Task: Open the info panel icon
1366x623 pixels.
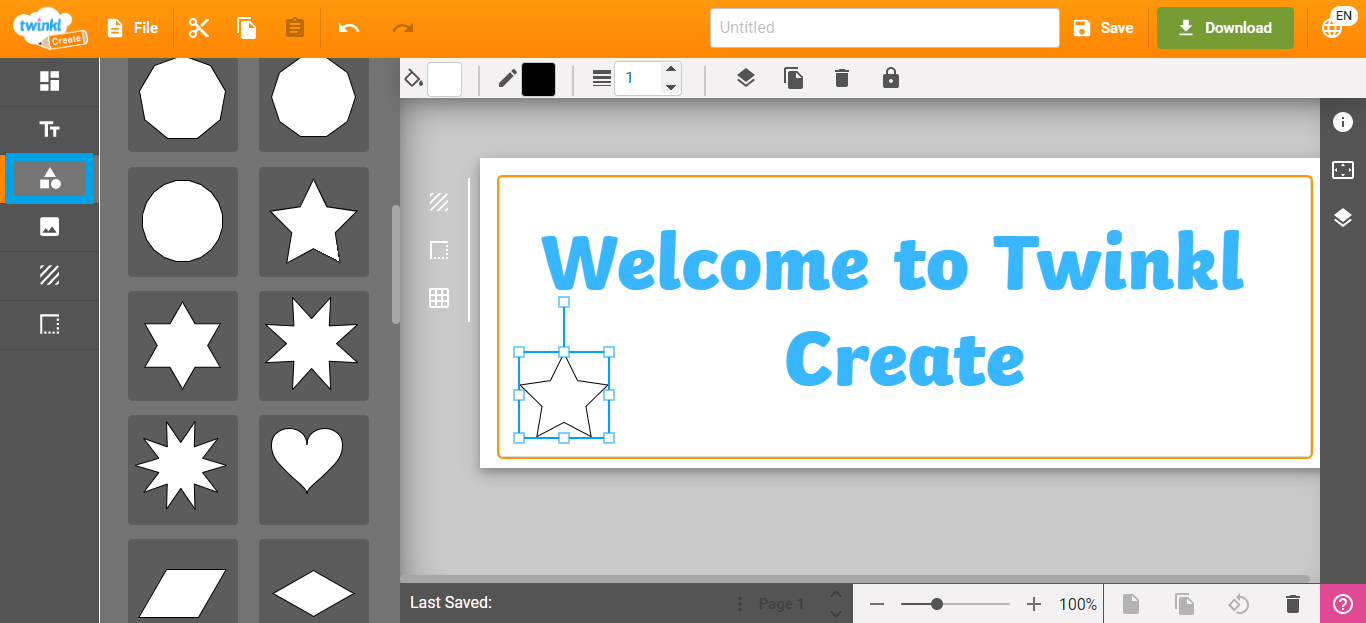Action: 1343,122
